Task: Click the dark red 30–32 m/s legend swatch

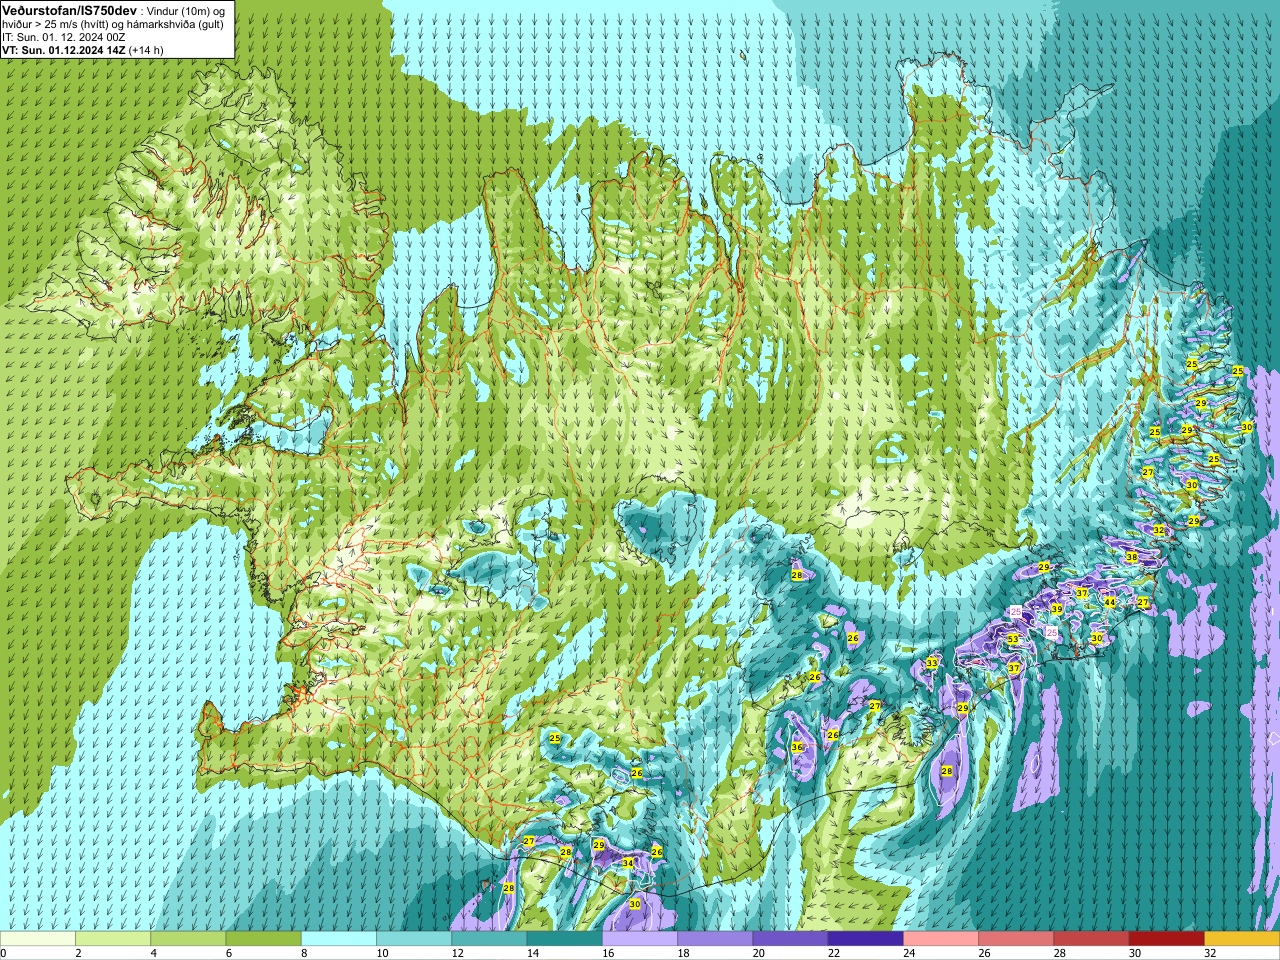Action: 1166,939
